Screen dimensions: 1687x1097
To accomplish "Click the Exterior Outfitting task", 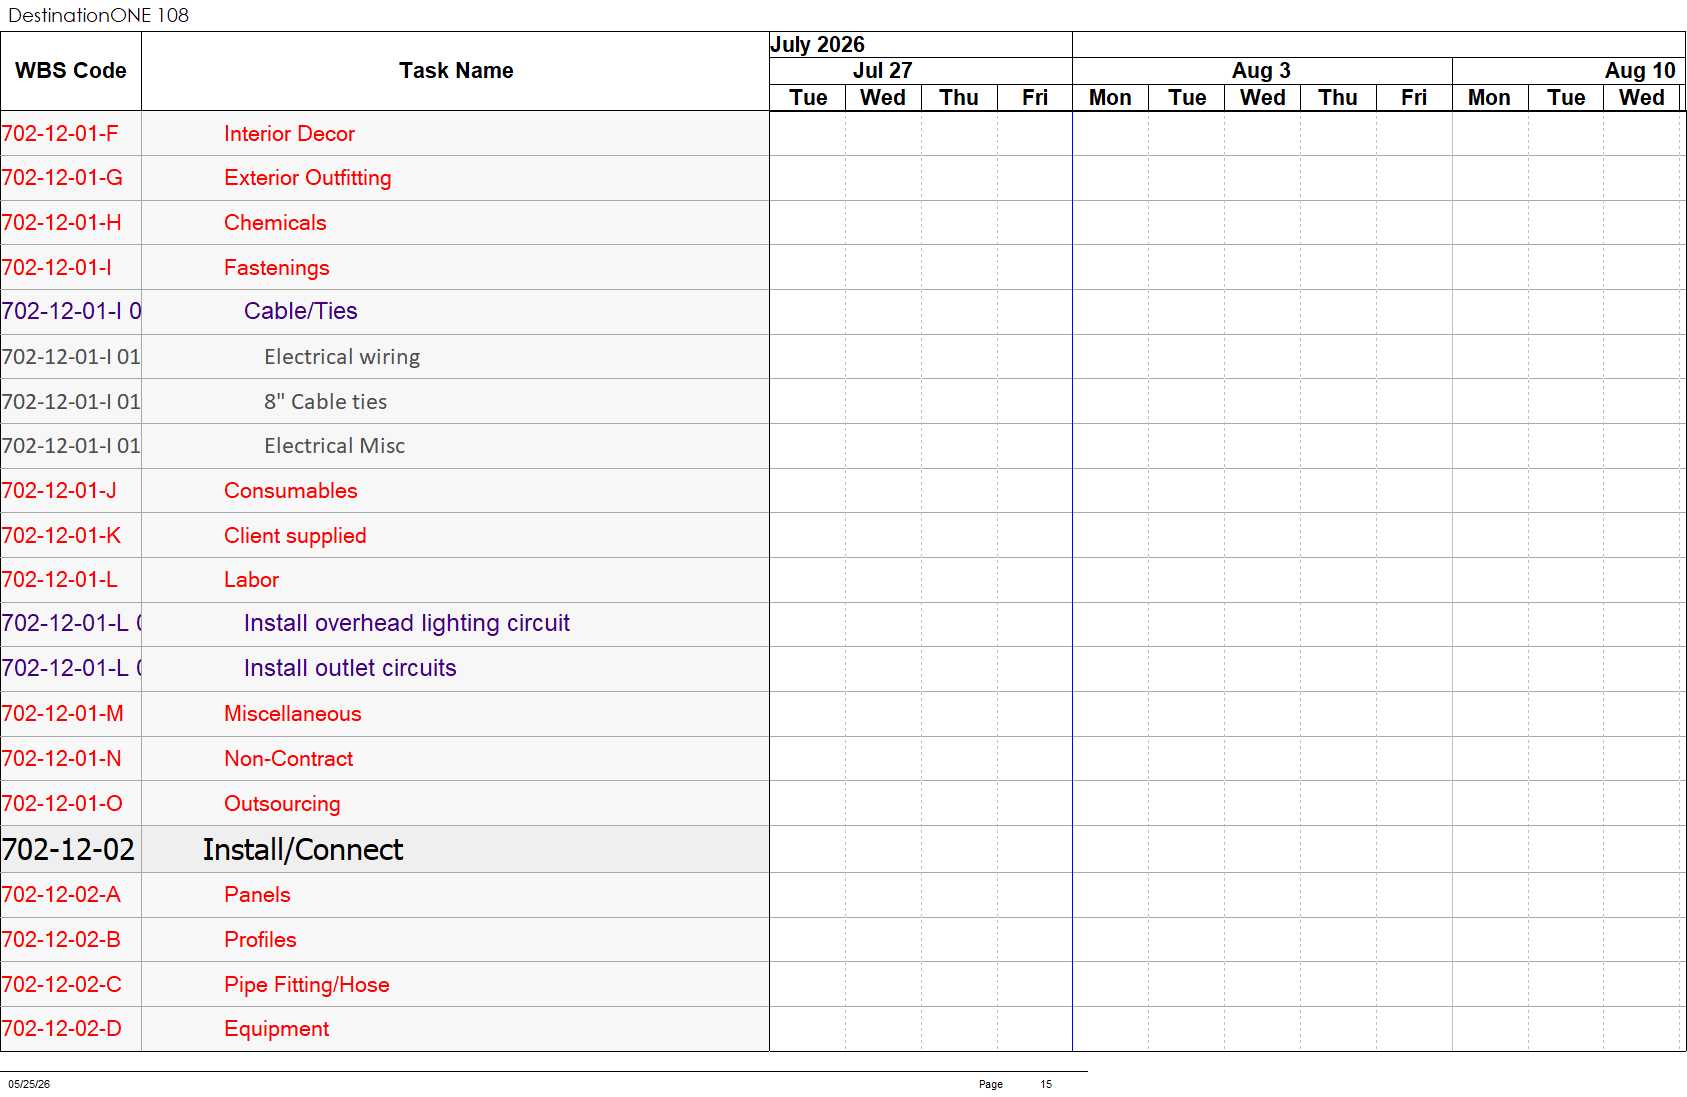I will click(307, 178).
